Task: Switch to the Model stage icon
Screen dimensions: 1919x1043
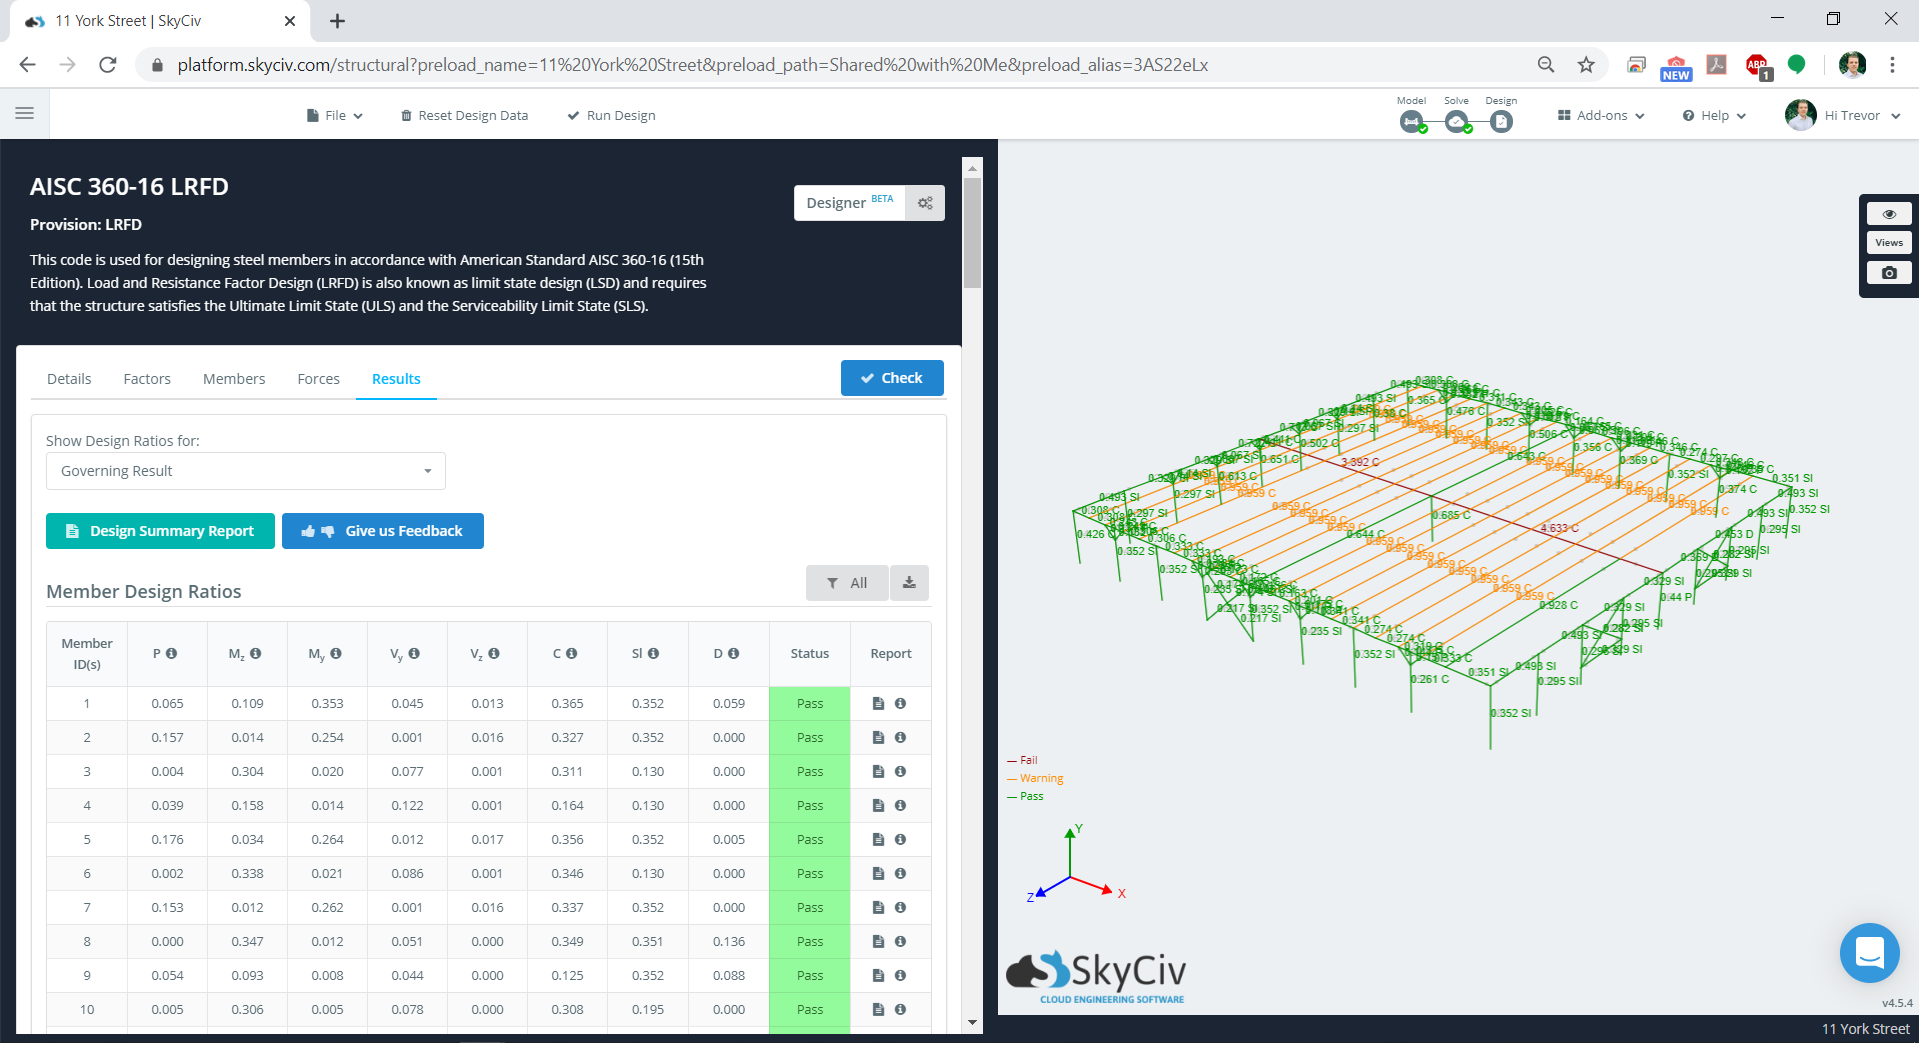Action: [1411, 122]
